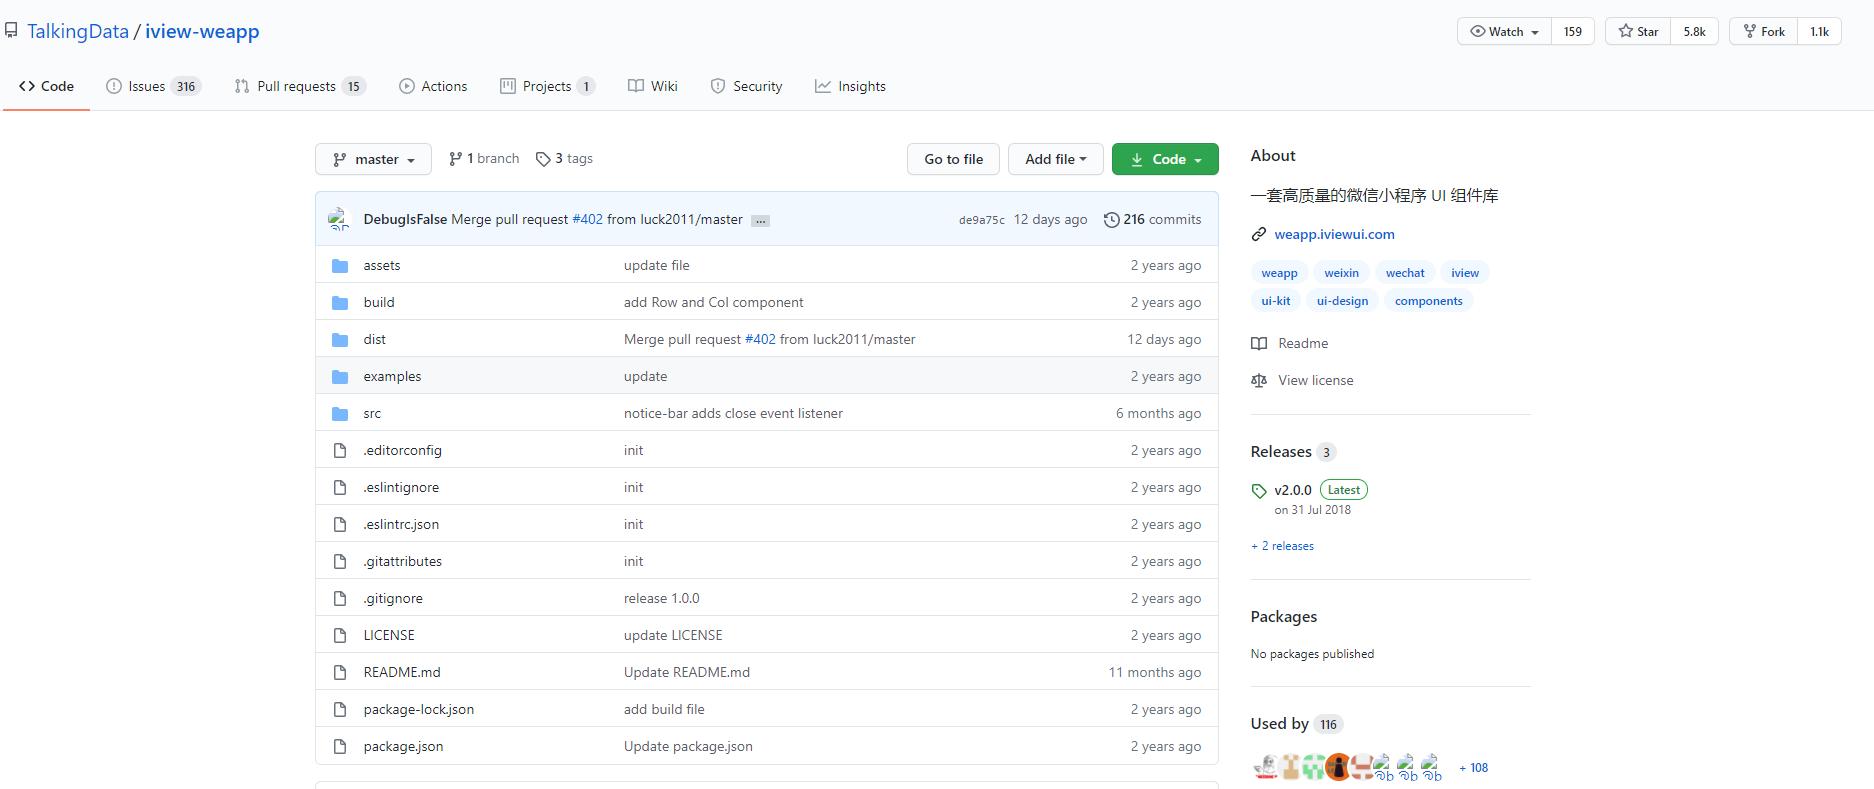Open the TalkingData owner link
This screenshot has height=789, width=1874.
78,31
